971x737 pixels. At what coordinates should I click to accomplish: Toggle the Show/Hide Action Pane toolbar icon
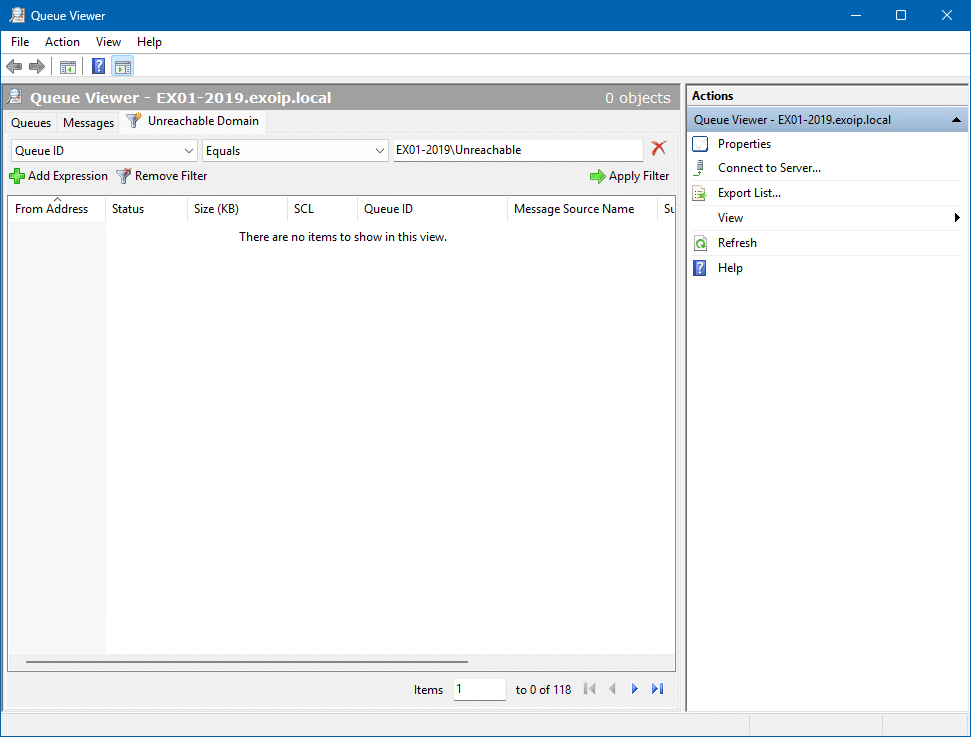(x=123, y=67)
